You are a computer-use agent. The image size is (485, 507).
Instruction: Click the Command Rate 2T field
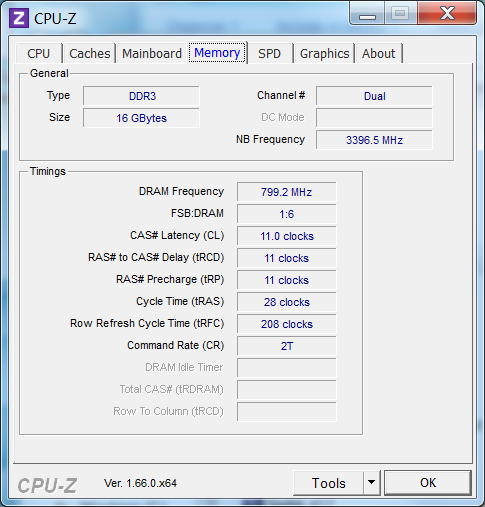pos(287,346)
